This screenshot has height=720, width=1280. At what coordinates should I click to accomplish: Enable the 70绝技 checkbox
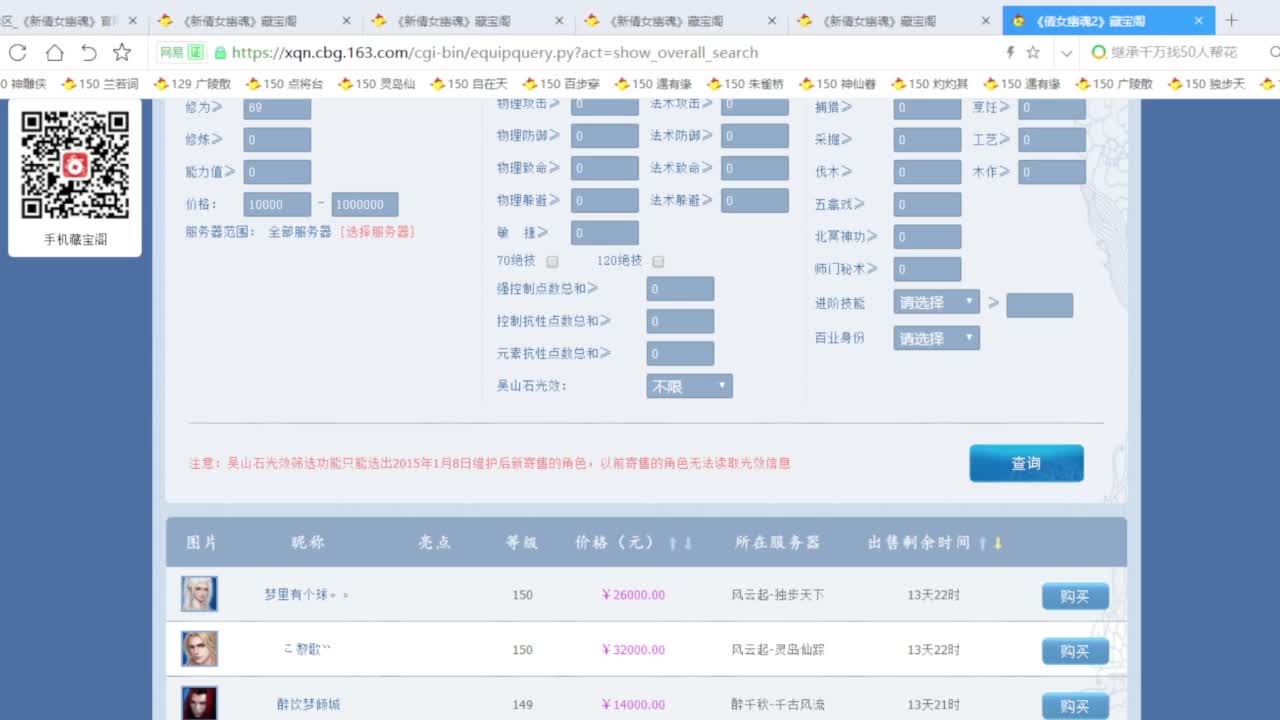point(552,261)
